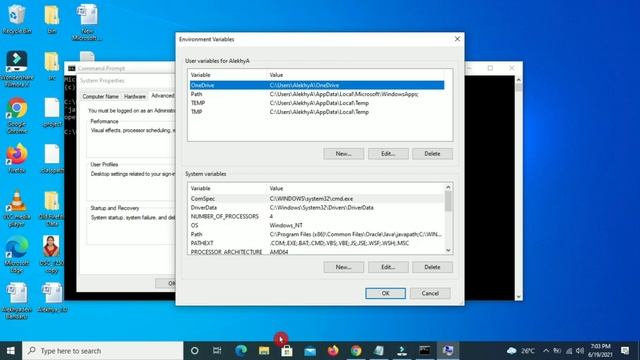640x360 pixels.
Task: Open the weather widget in system tray
Action: tap(521, 351)
